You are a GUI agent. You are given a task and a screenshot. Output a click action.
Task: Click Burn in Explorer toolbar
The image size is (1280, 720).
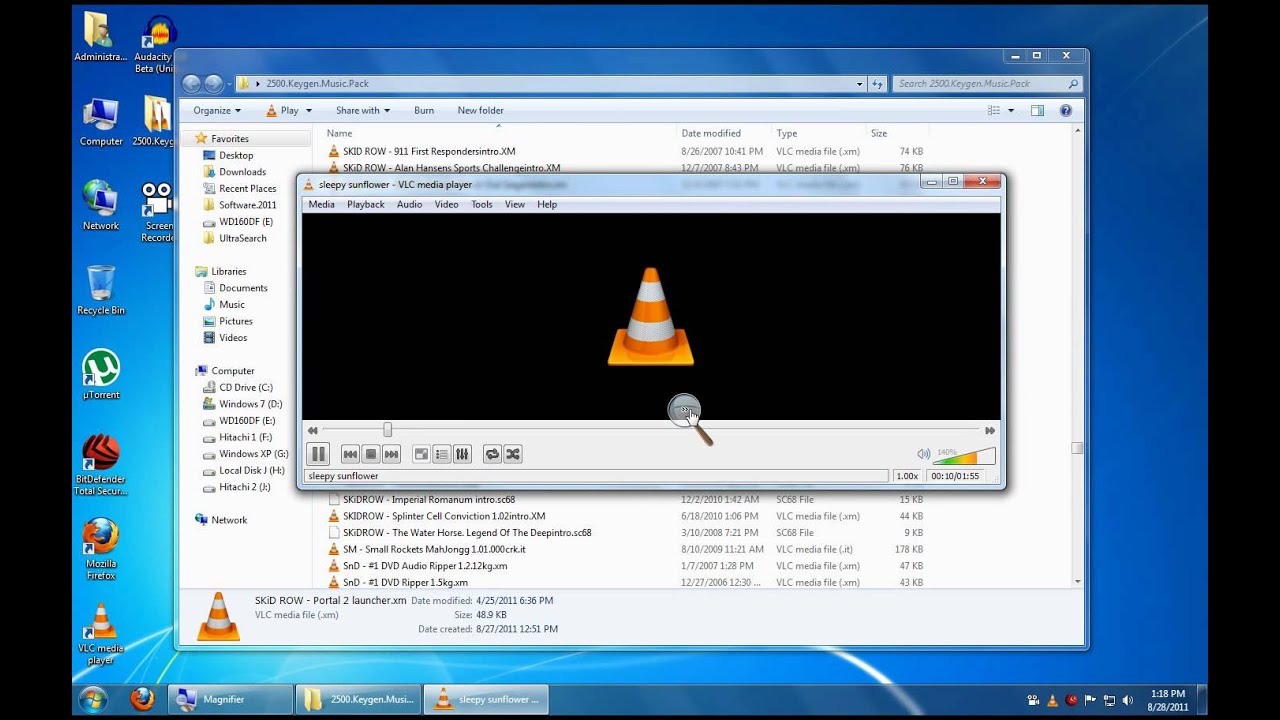[x=424, y=110]
